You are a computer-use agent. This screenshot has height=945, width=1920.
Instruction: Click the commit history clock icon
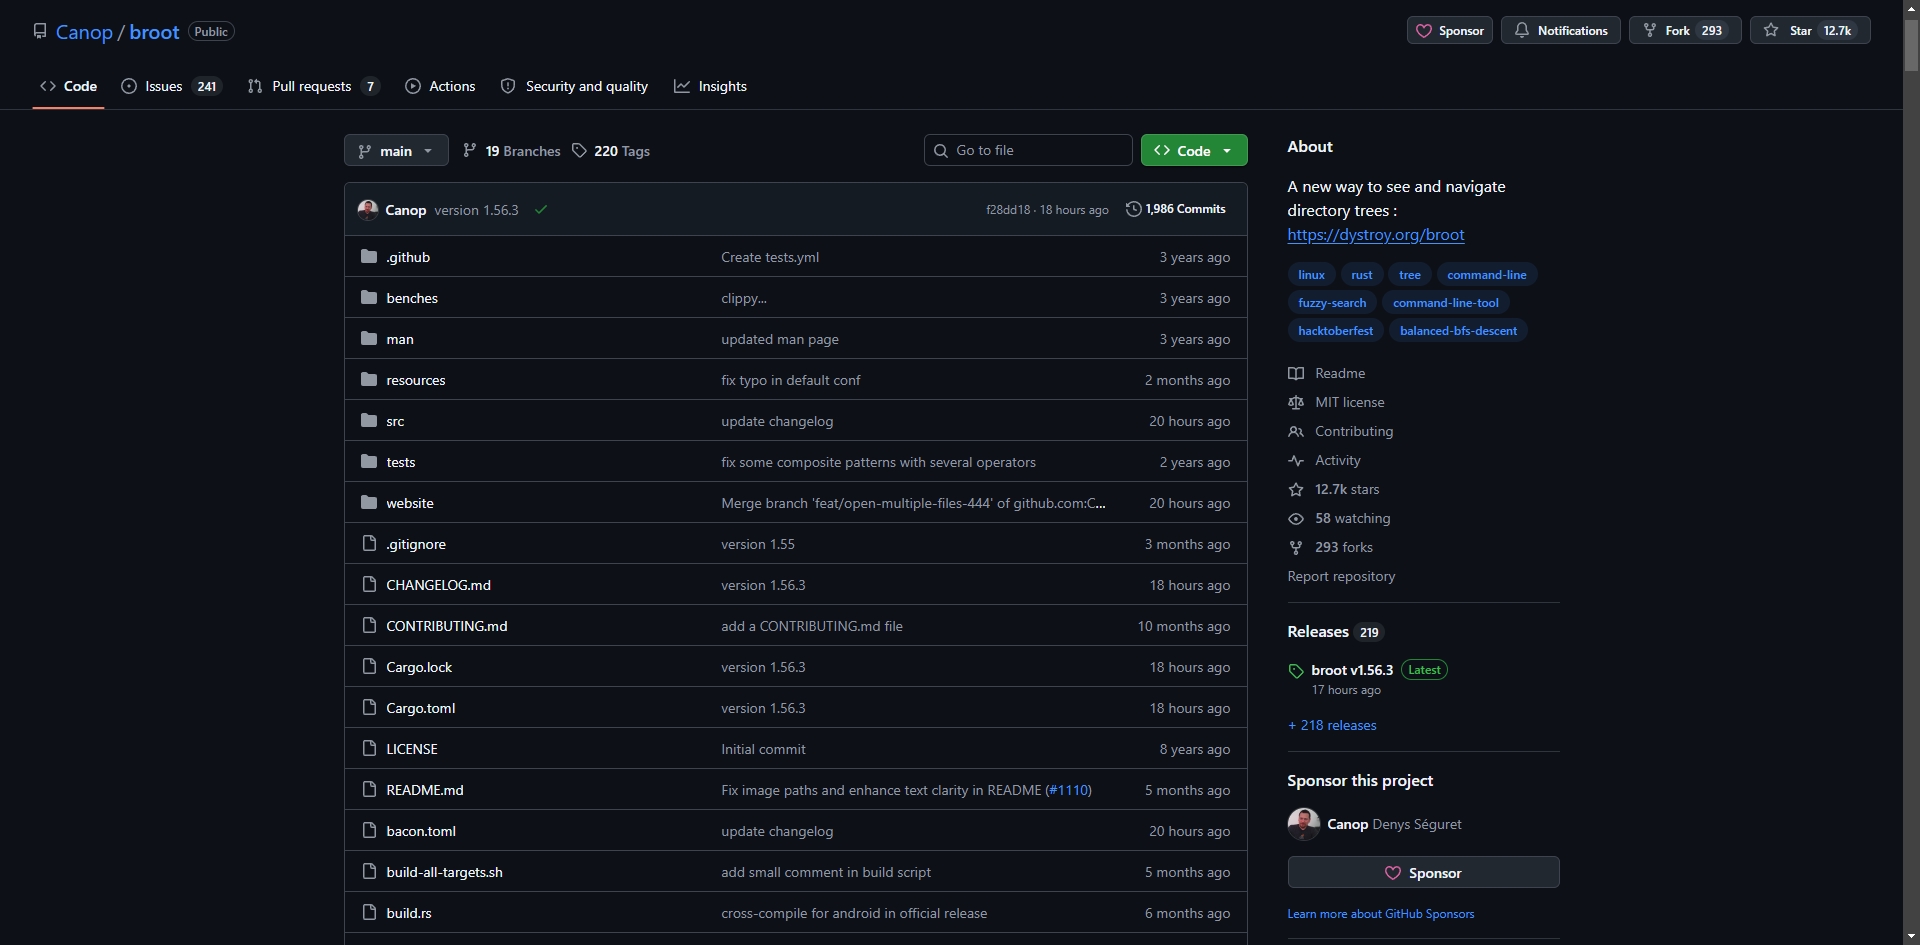pyautogui.click(x=1133, y=209)
